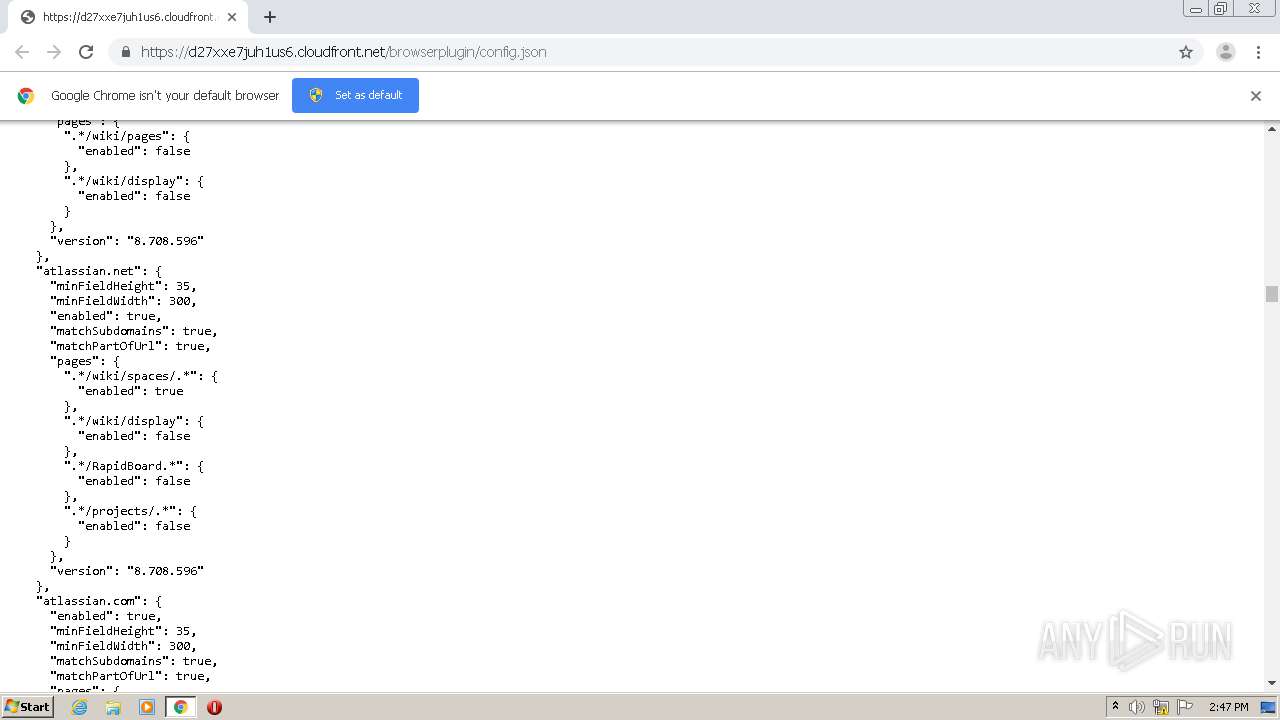
Task: Click the ".*/RapidBoard.*" key text
Action: click(x=124, y=466)
